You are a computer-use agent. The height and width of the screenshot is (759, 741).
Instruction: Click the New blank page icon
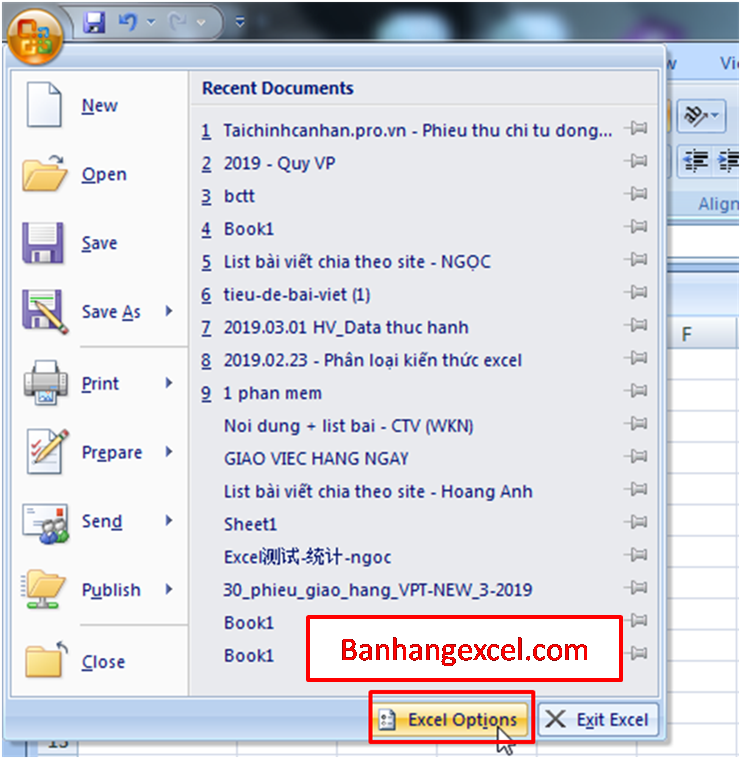click(44, 105)
